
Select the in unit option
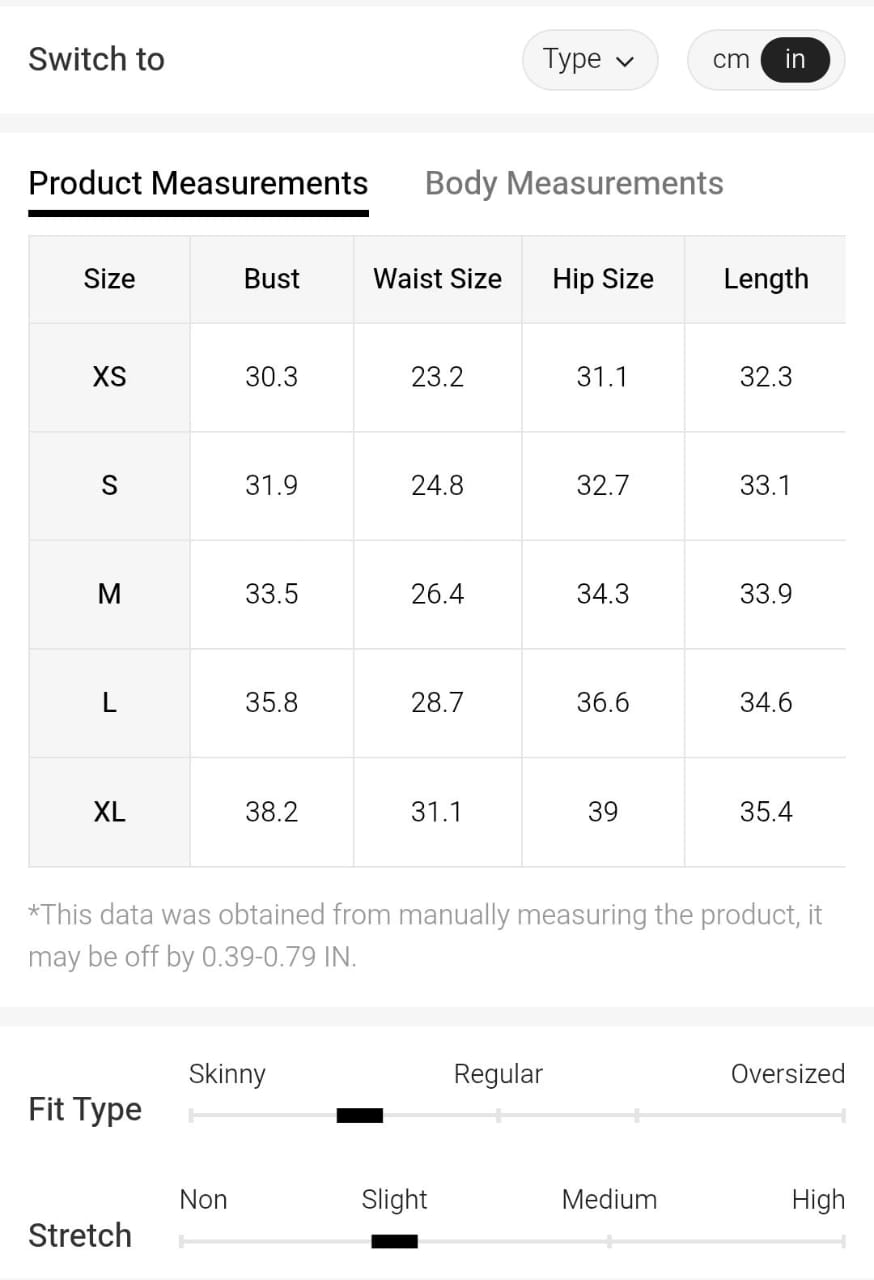click(x=795, y=60)
